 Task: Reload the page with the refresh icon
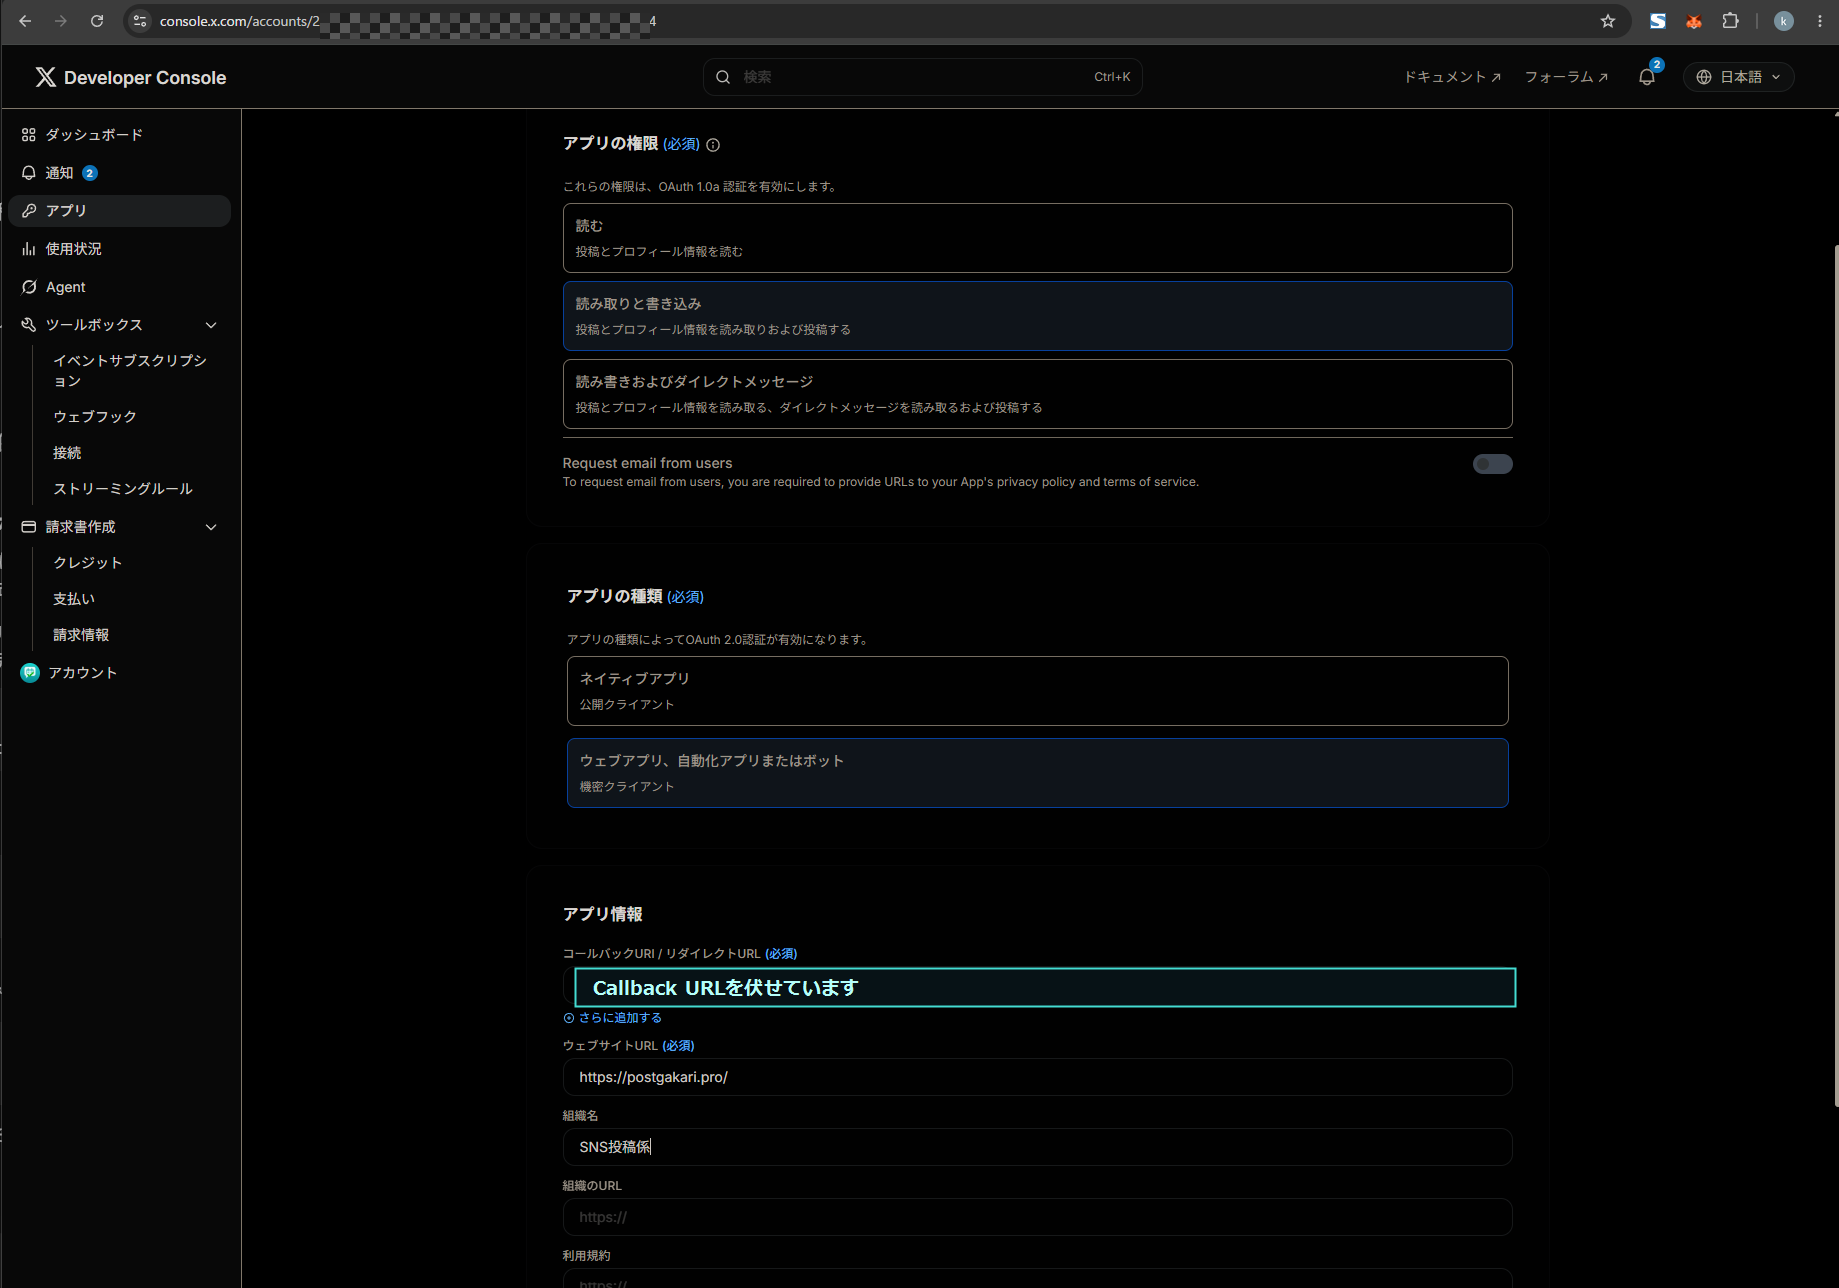pyautogui.click(x=97, y=21)
